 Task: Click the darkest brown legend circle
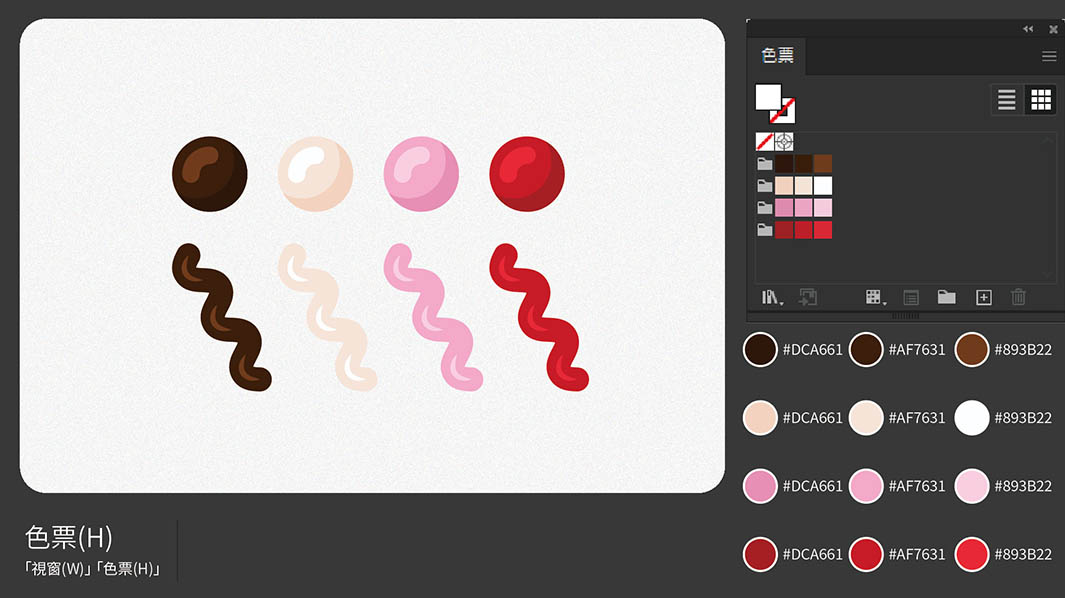coord(760,349)
